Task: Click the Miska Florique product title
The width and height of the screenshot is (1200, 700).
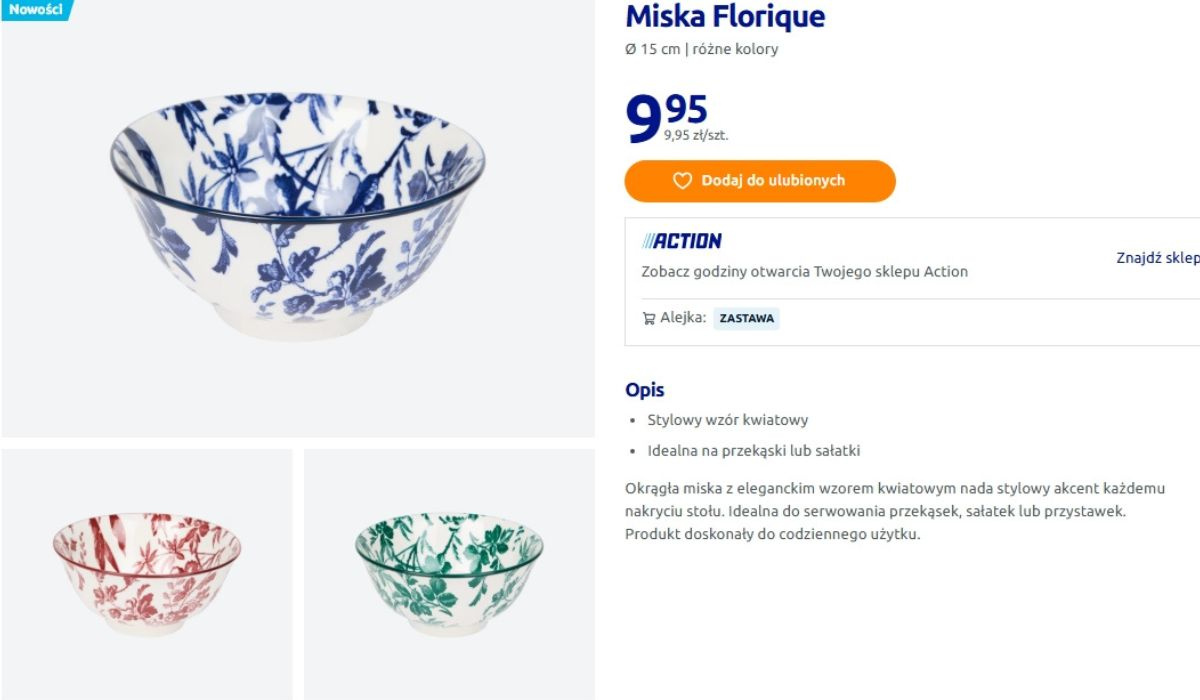Action: pyautogui.click(x=725, y=17)
